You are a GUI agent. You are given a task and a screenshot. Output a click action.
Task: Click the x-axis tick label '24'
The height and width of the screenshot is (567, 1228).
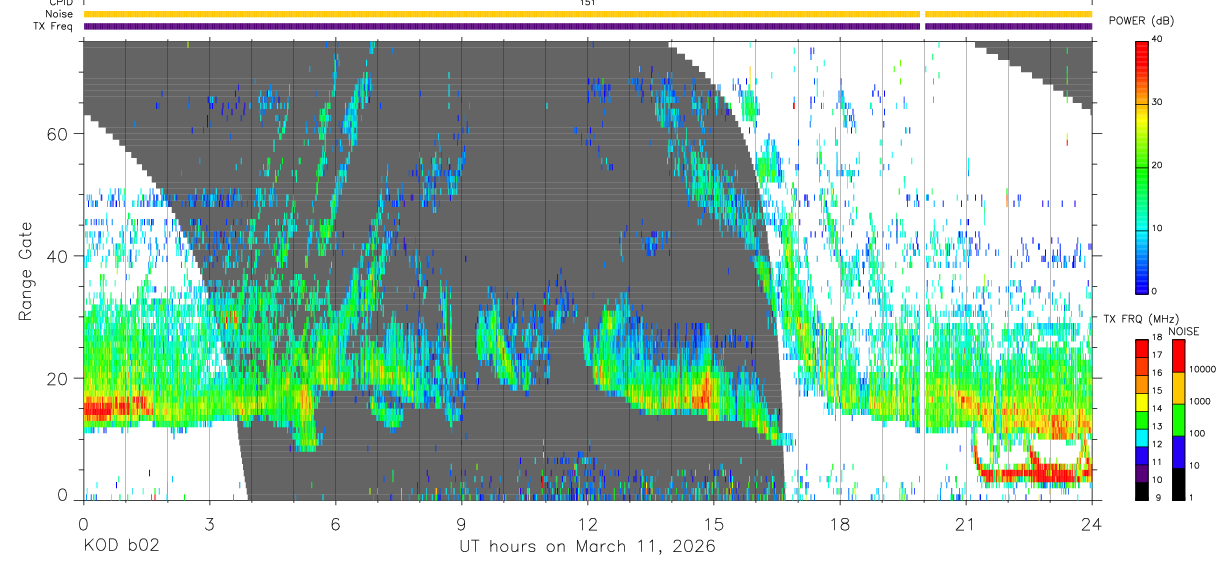click(x=1091, y=523)
